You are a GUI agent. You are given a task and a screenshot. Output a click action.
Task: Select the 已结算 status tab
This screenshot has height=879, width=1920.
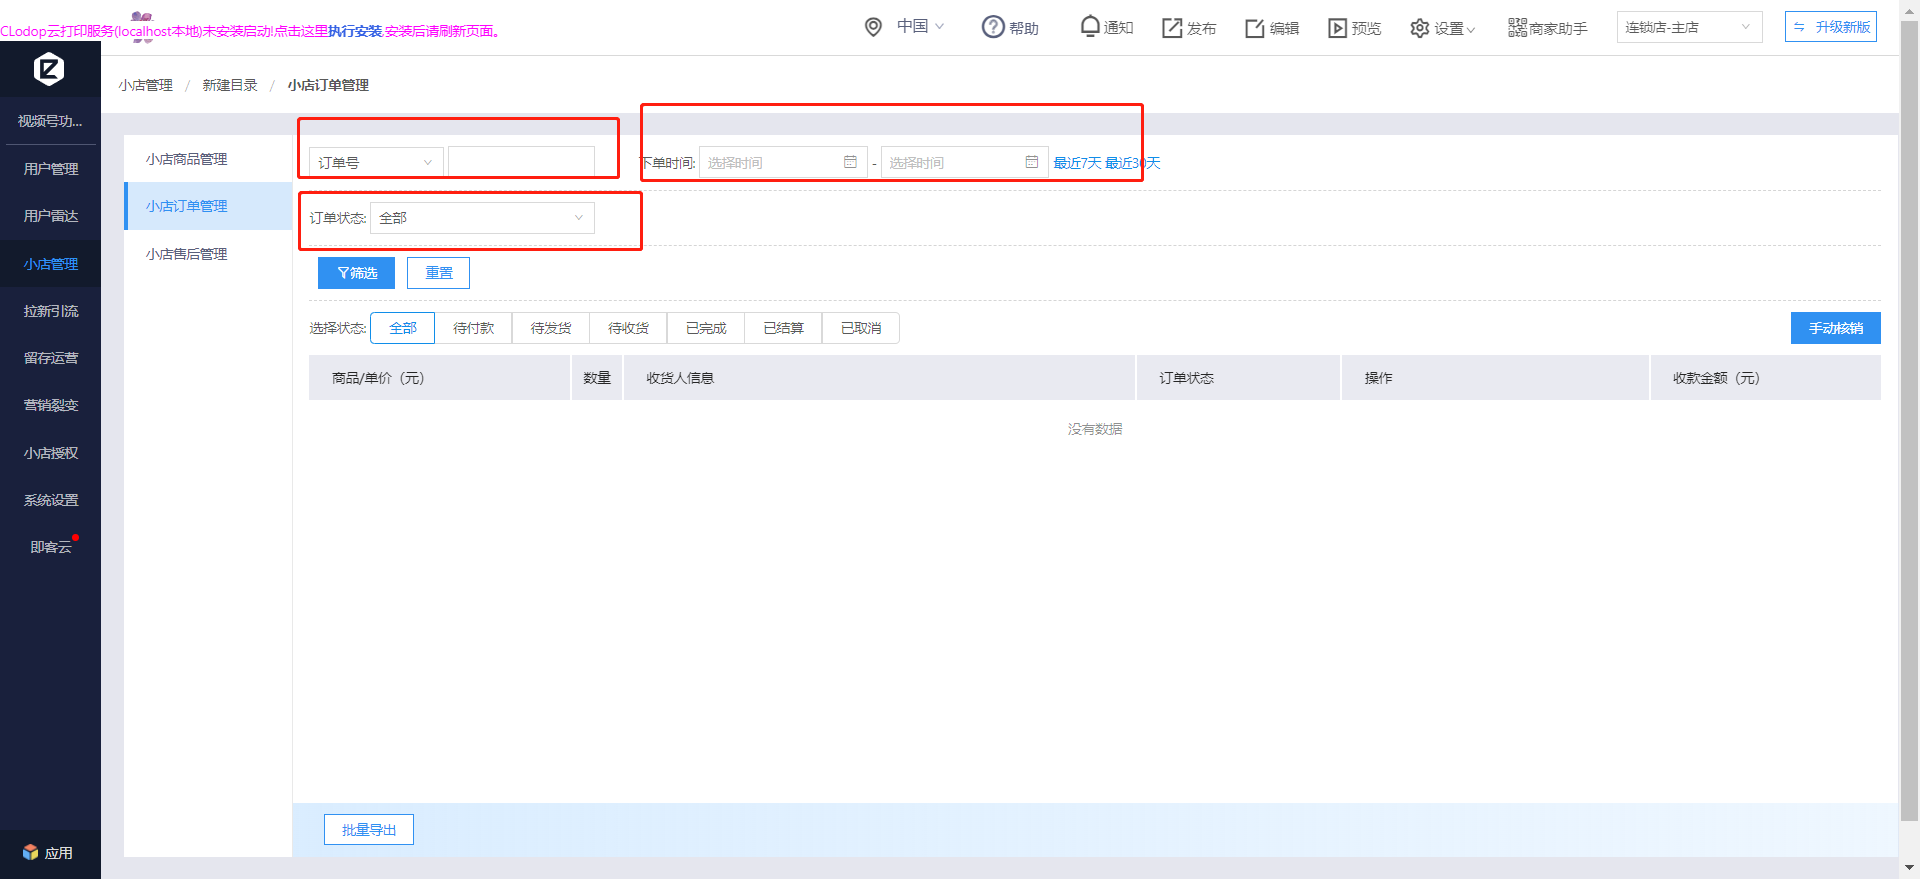(783, 328)
